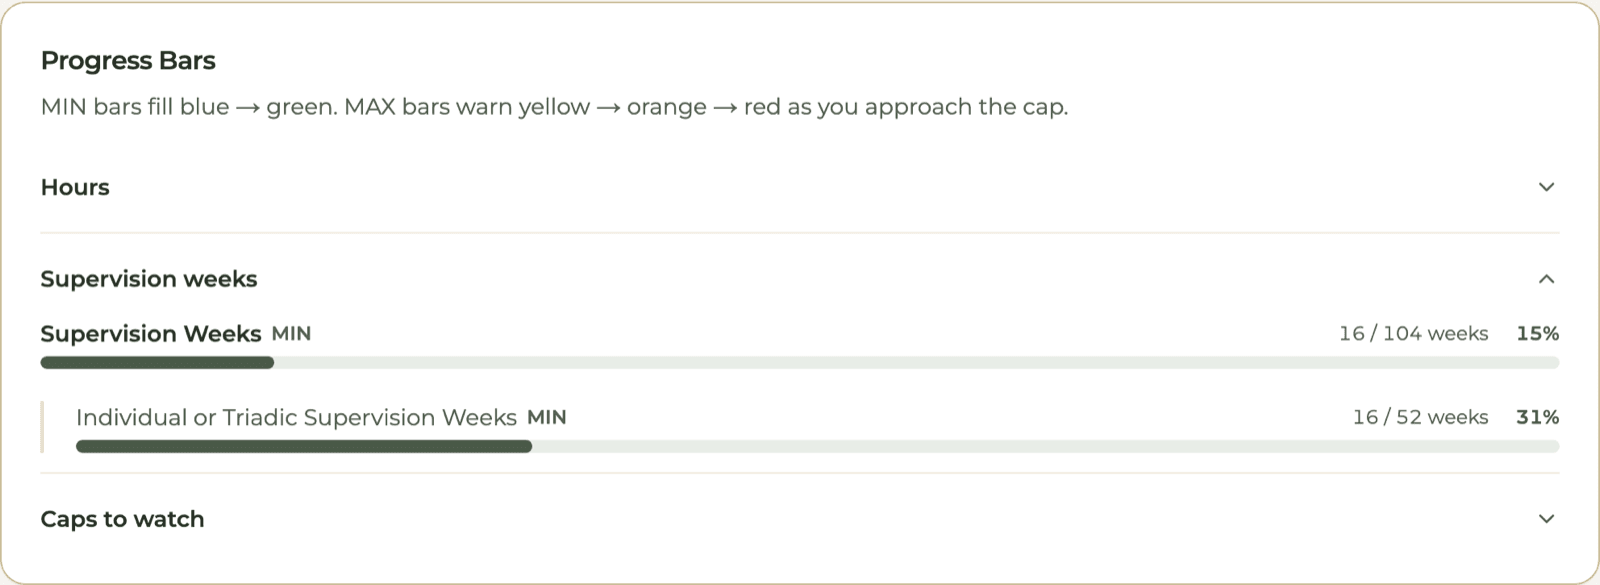This screenshot has width=1600, height=585.
Task: Click the MIN badge beside Individual or Triadic
Action: [547, 418]
